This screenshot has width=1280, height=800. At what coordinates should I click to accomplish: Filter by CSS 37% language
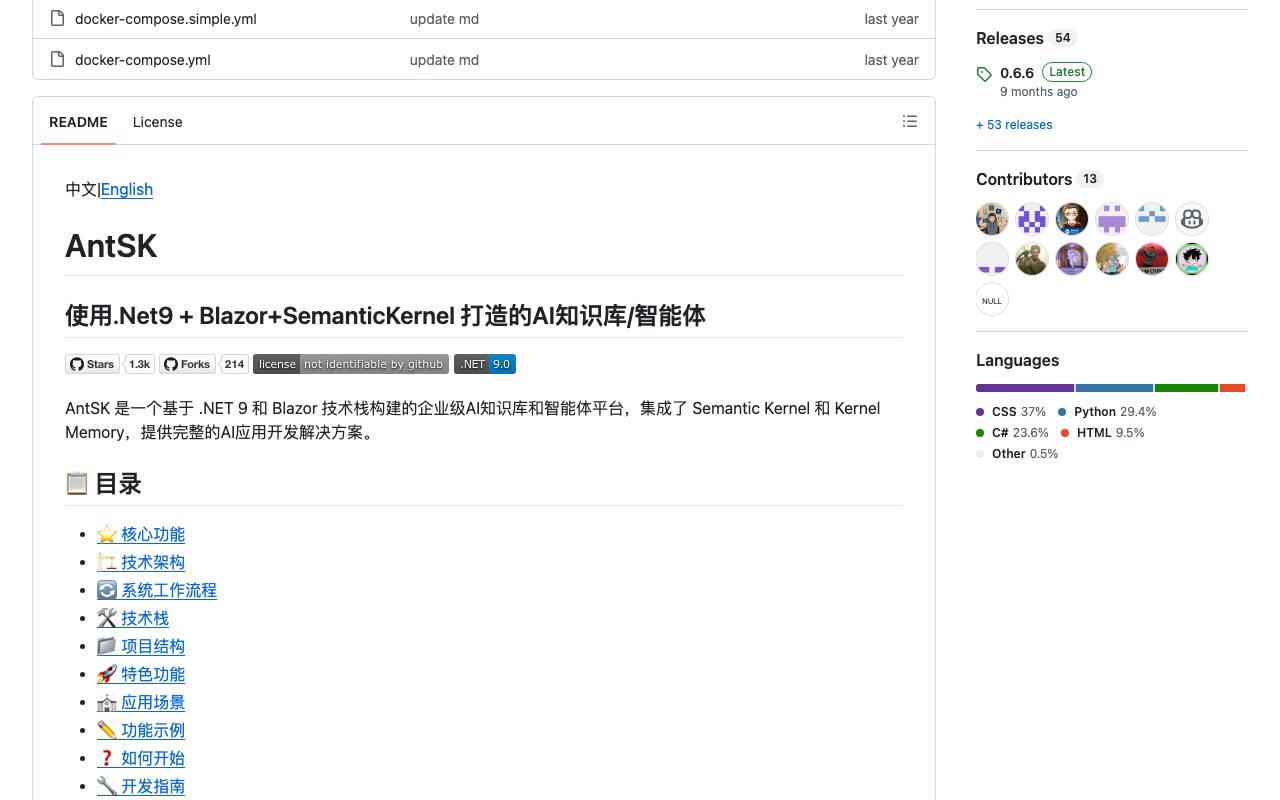[x=1011, y=412]
